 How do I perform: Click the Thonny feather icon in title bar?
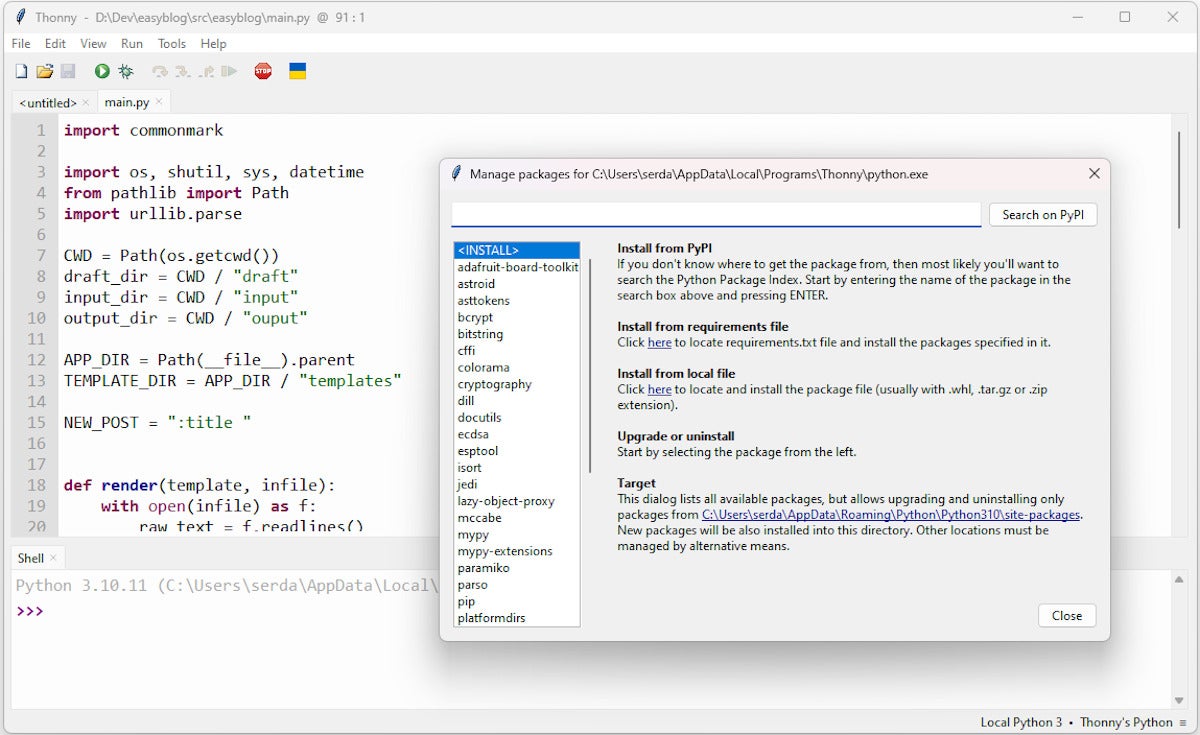(22, 17)
